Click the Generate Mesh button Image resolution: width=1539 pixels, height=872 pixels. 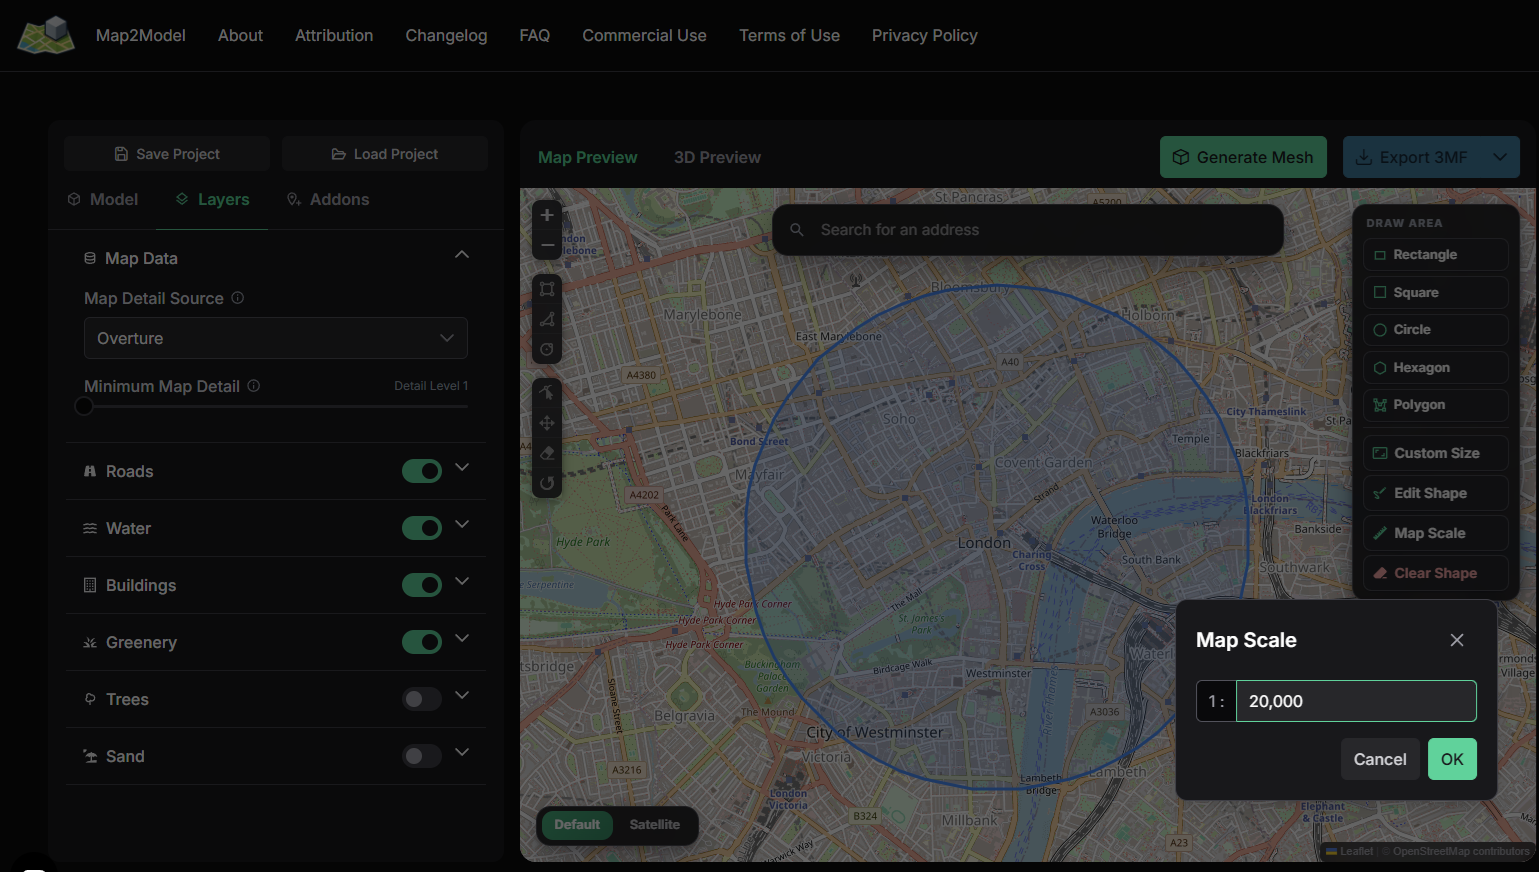[1243, 157]
